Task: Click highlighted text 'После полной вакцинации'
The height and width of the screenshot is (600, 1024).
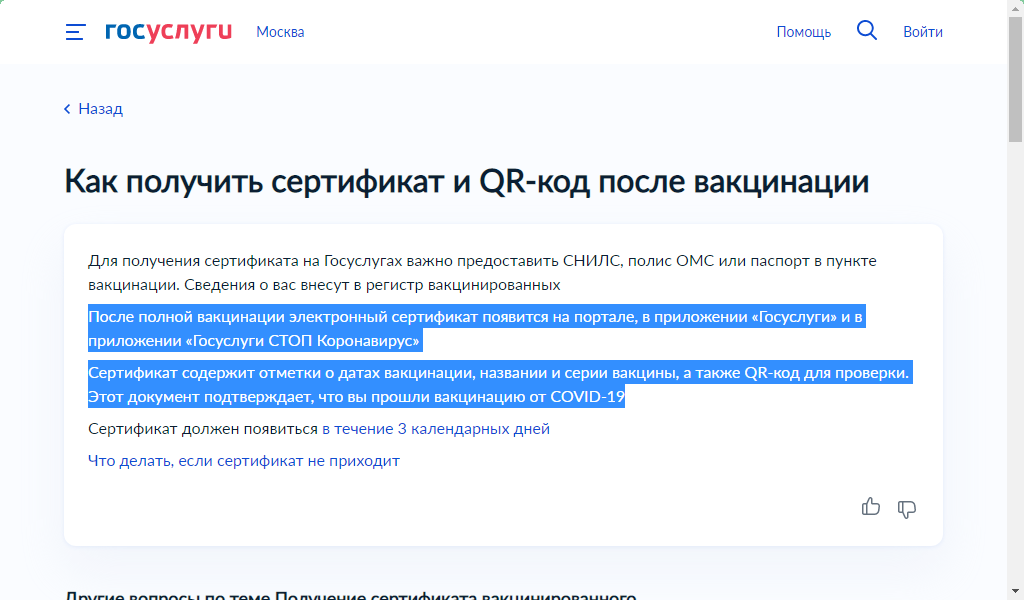Action: (477, 328)
